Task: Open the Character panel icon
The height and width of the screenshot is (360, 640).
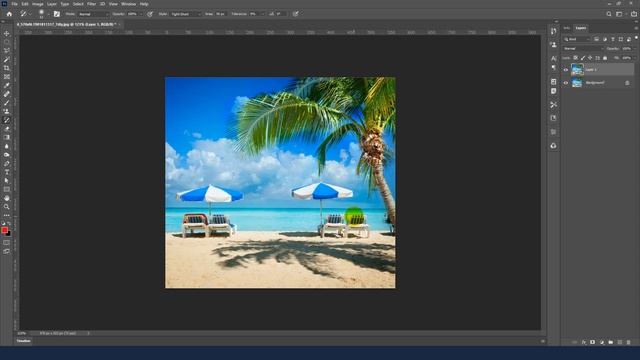Action: [x=553, y=58]
